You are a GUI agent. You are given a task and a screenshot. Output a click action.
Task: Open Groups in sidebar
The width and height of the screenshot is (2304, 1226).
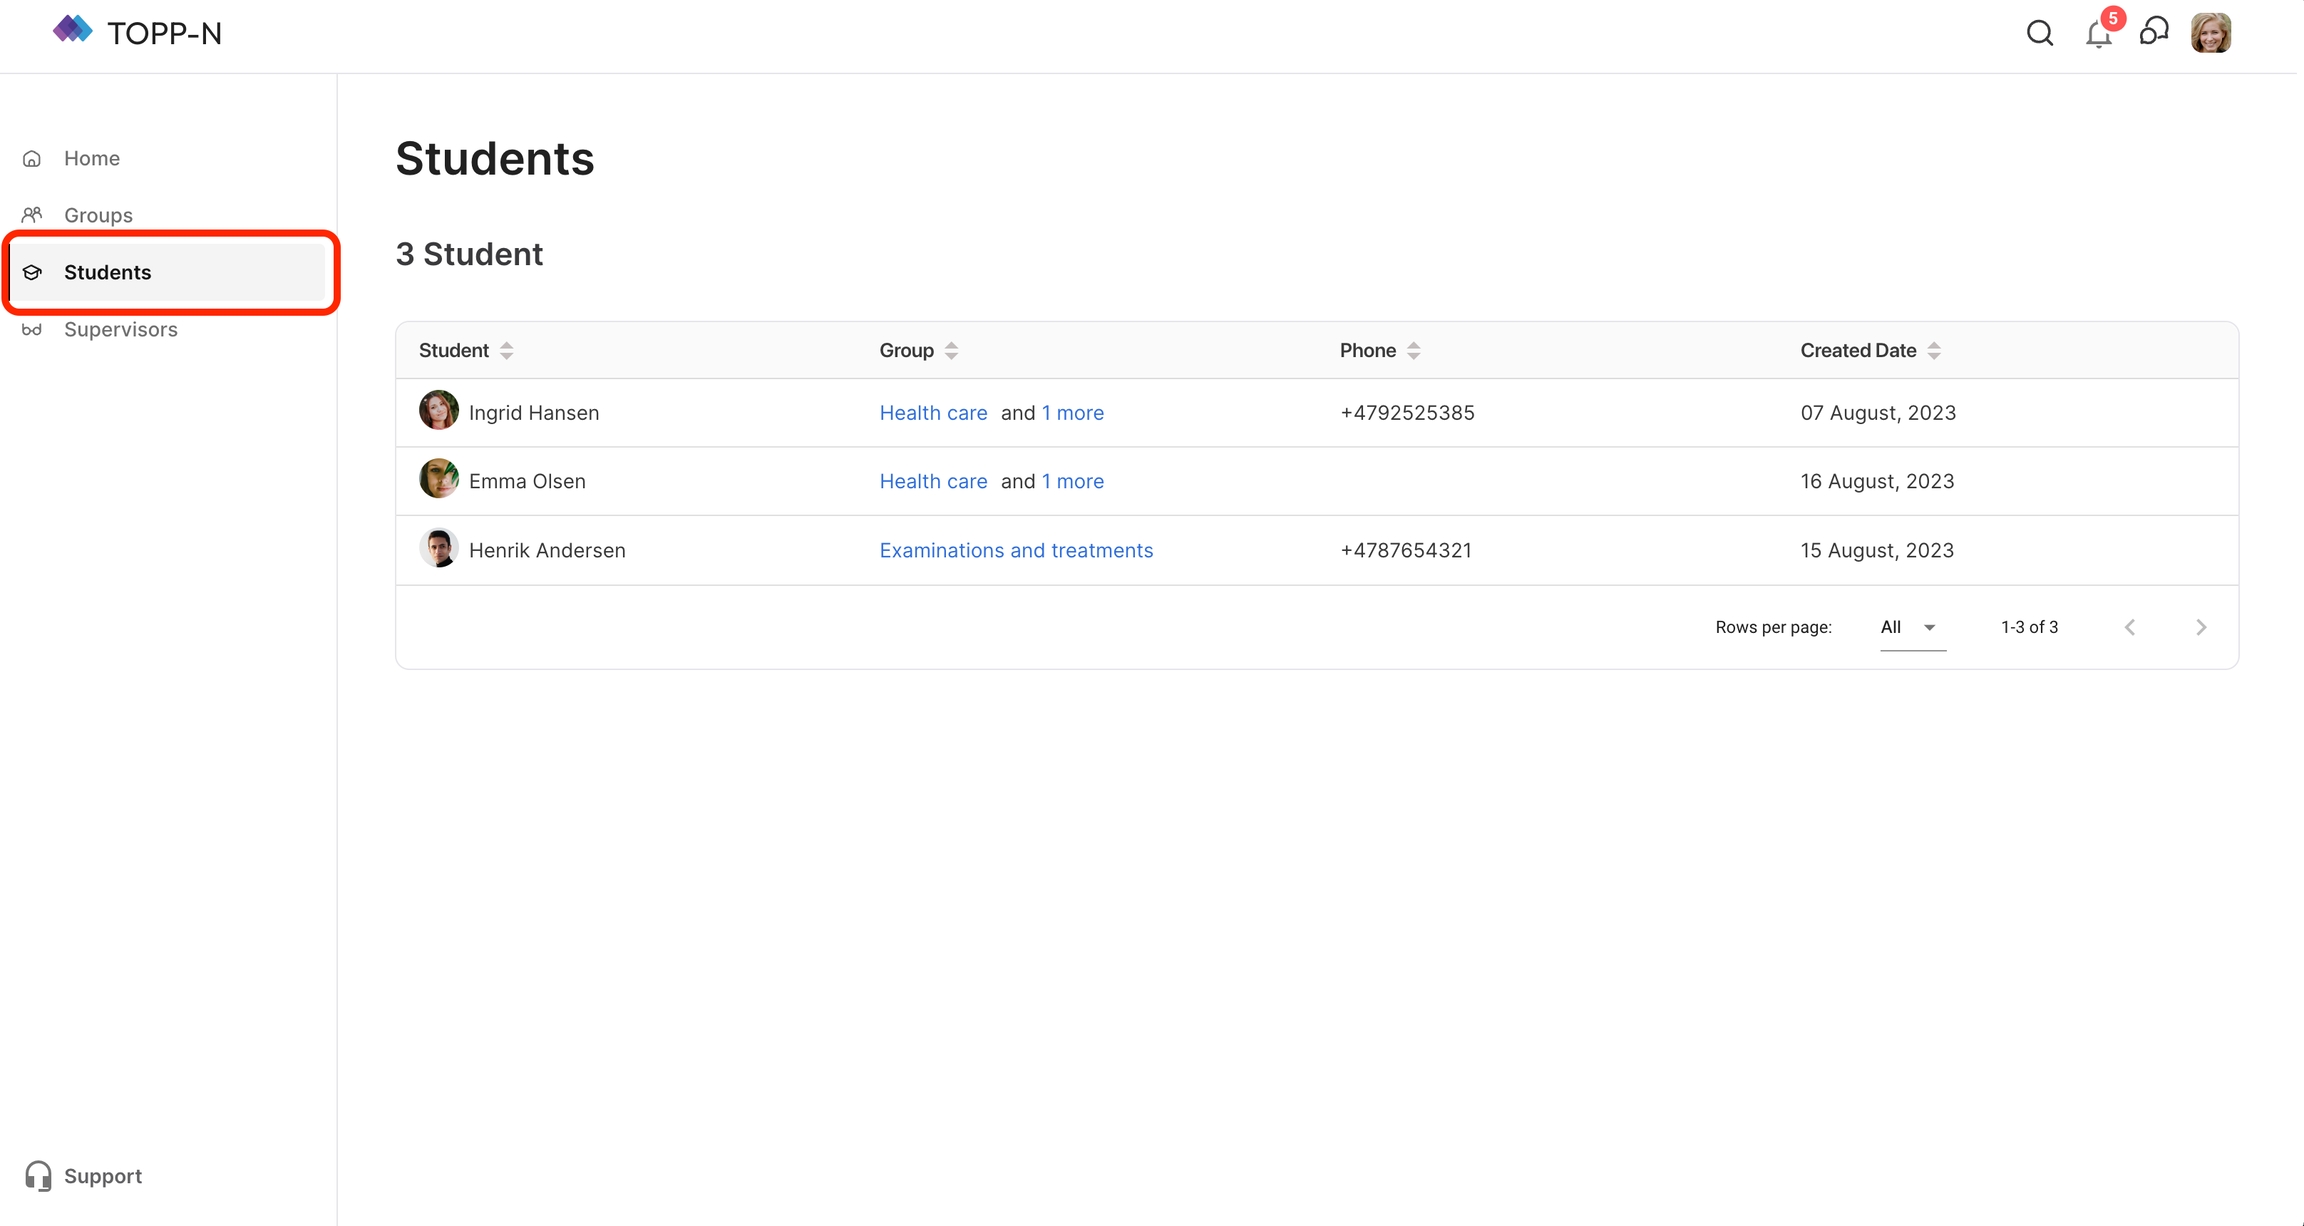click(98, 215)
